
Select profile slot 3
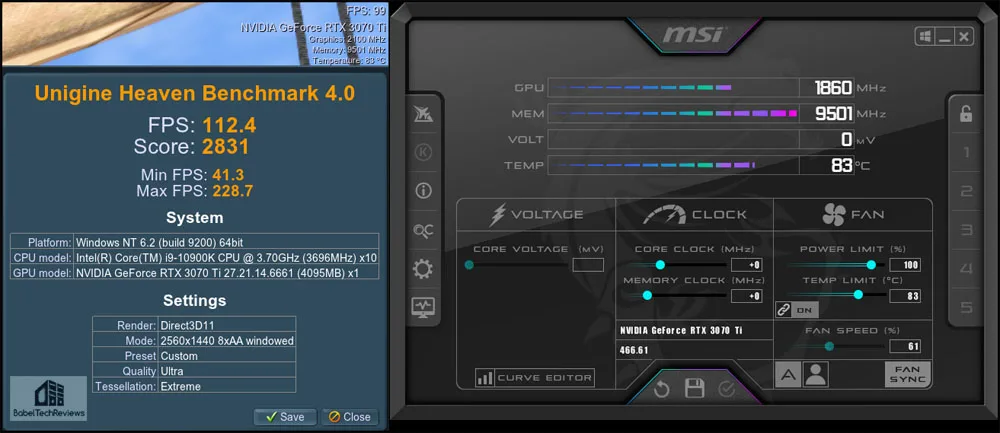point(966,230)
